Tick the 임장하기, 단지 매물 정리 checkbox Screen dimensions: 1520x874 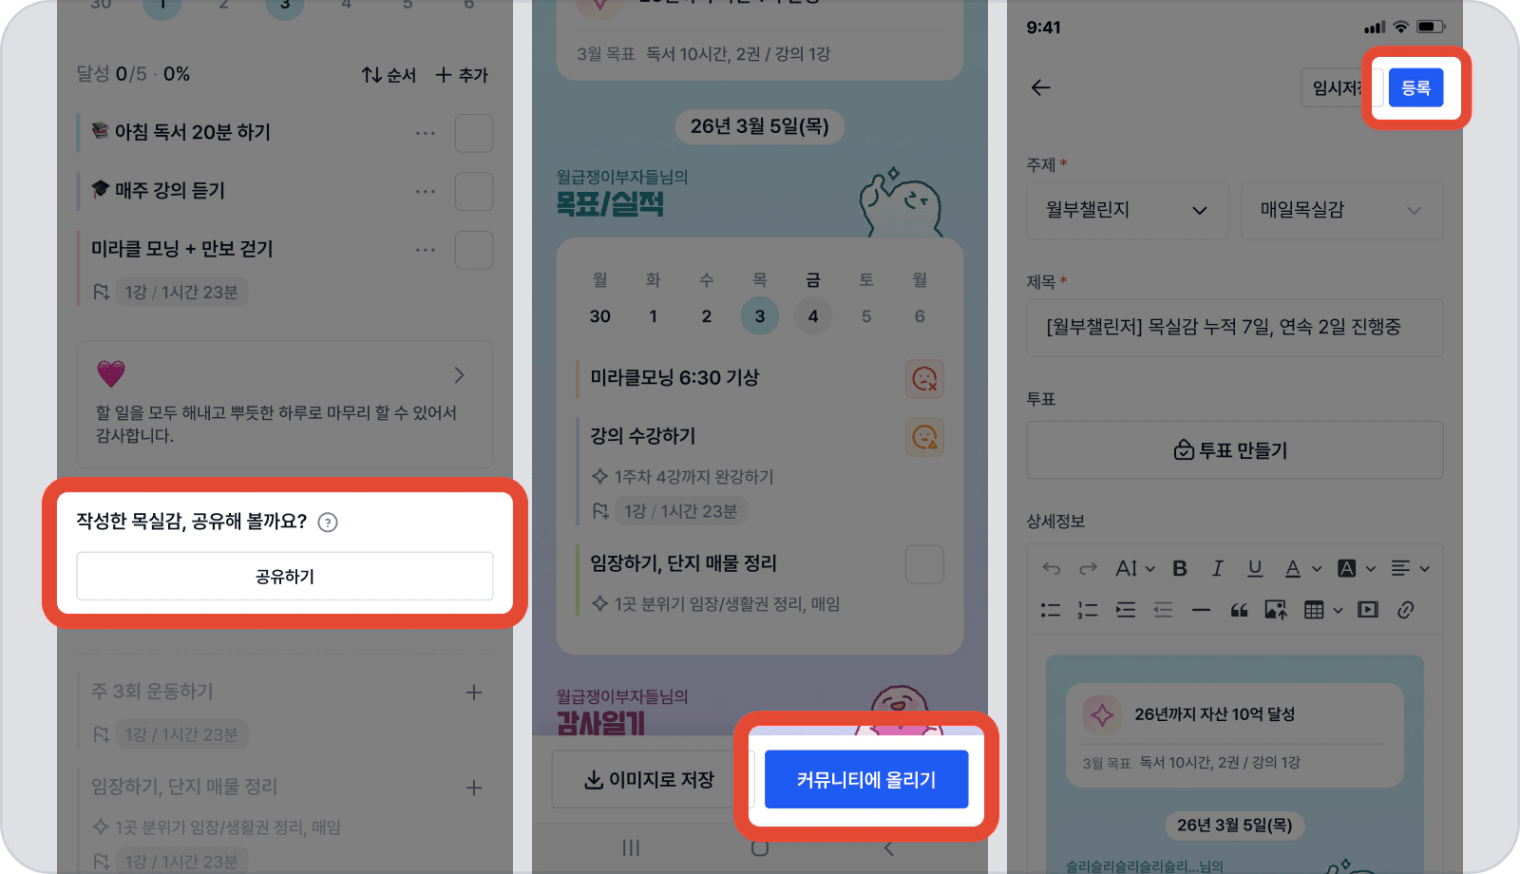click(924, 564)
